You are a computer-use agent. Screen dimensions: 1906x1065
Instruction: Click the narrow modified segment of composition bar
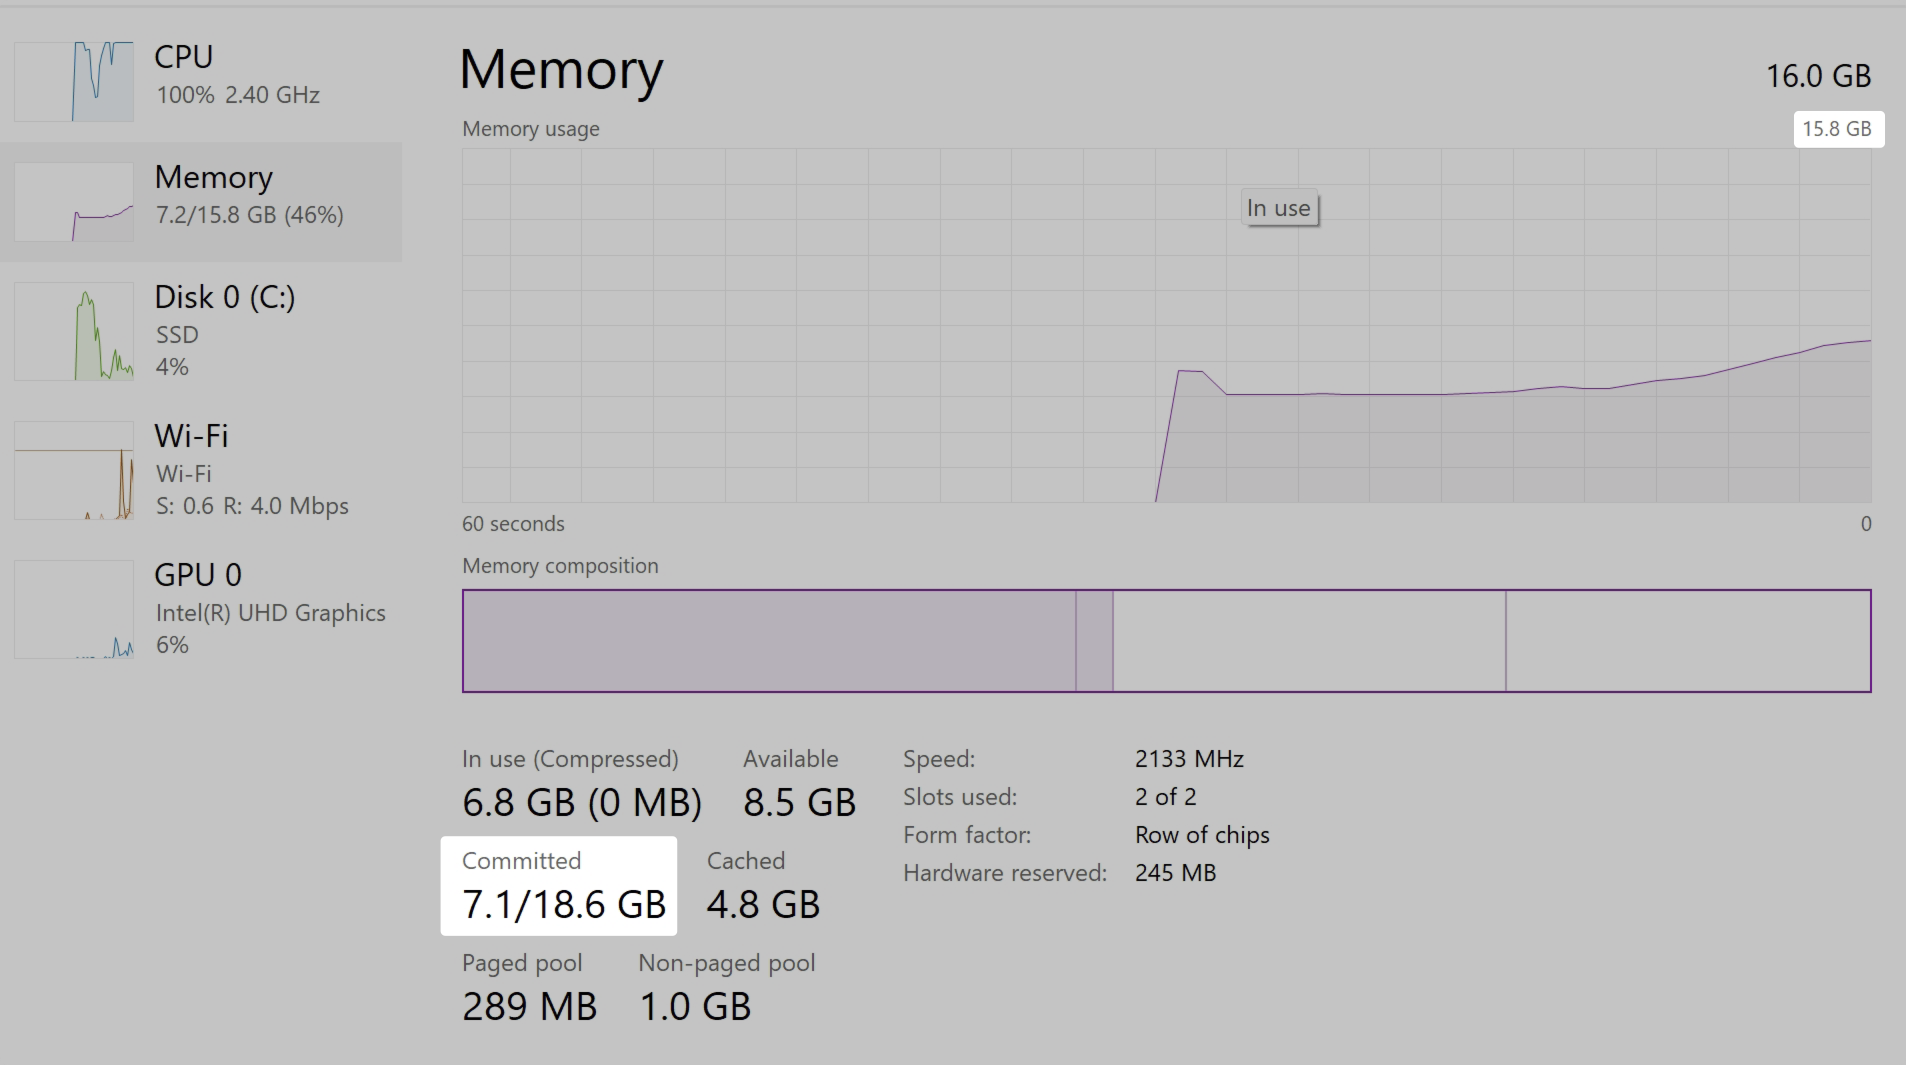(x=1094, y=641)
